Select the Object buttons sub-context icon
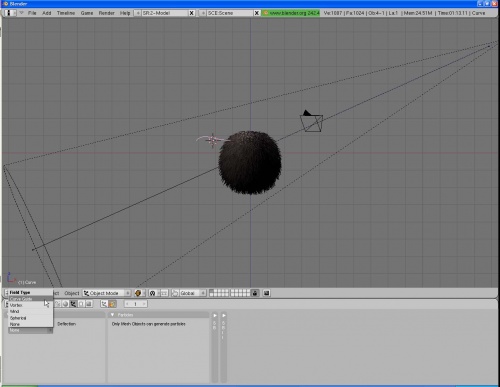The image size is (500, 387). coord(104,304)
